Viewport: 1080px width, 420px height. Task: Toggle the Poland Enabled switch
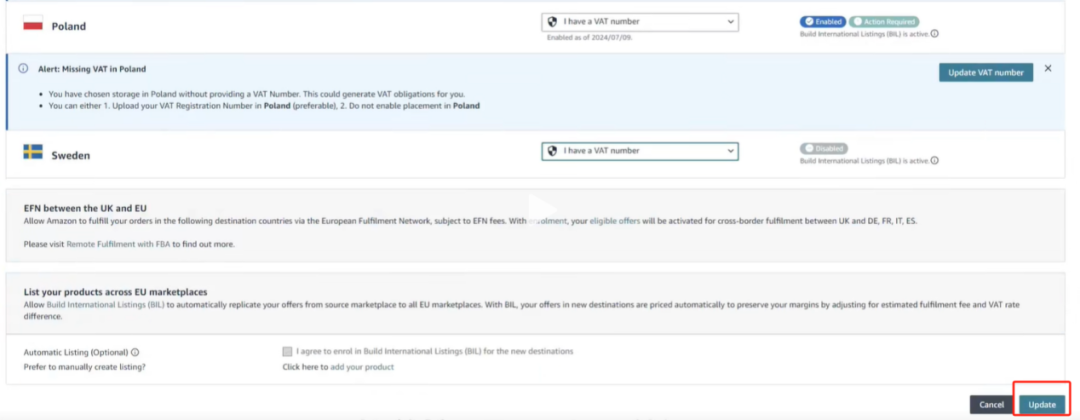click(x=822, y=22)
